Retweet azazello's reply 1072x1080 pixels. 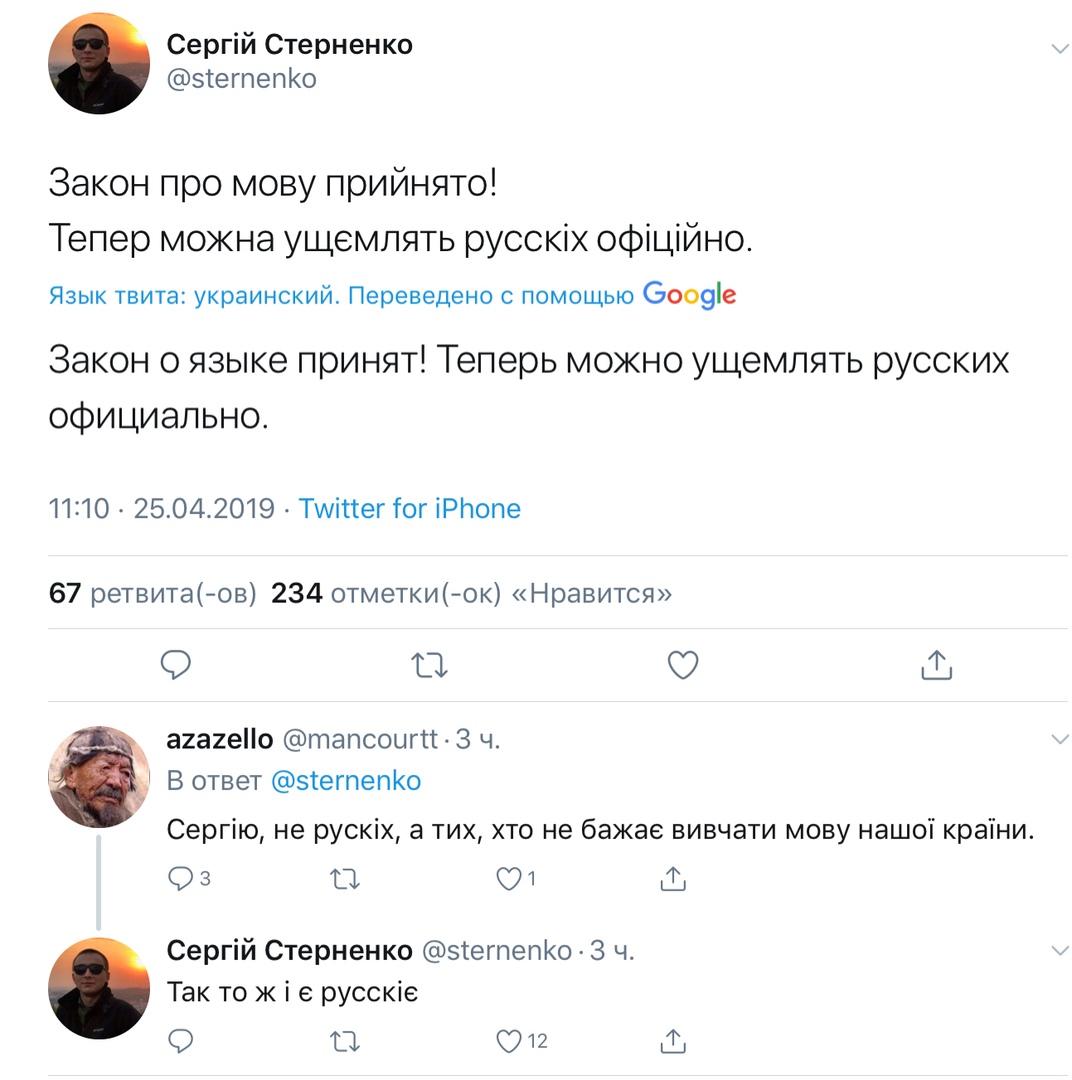[344, 879]
